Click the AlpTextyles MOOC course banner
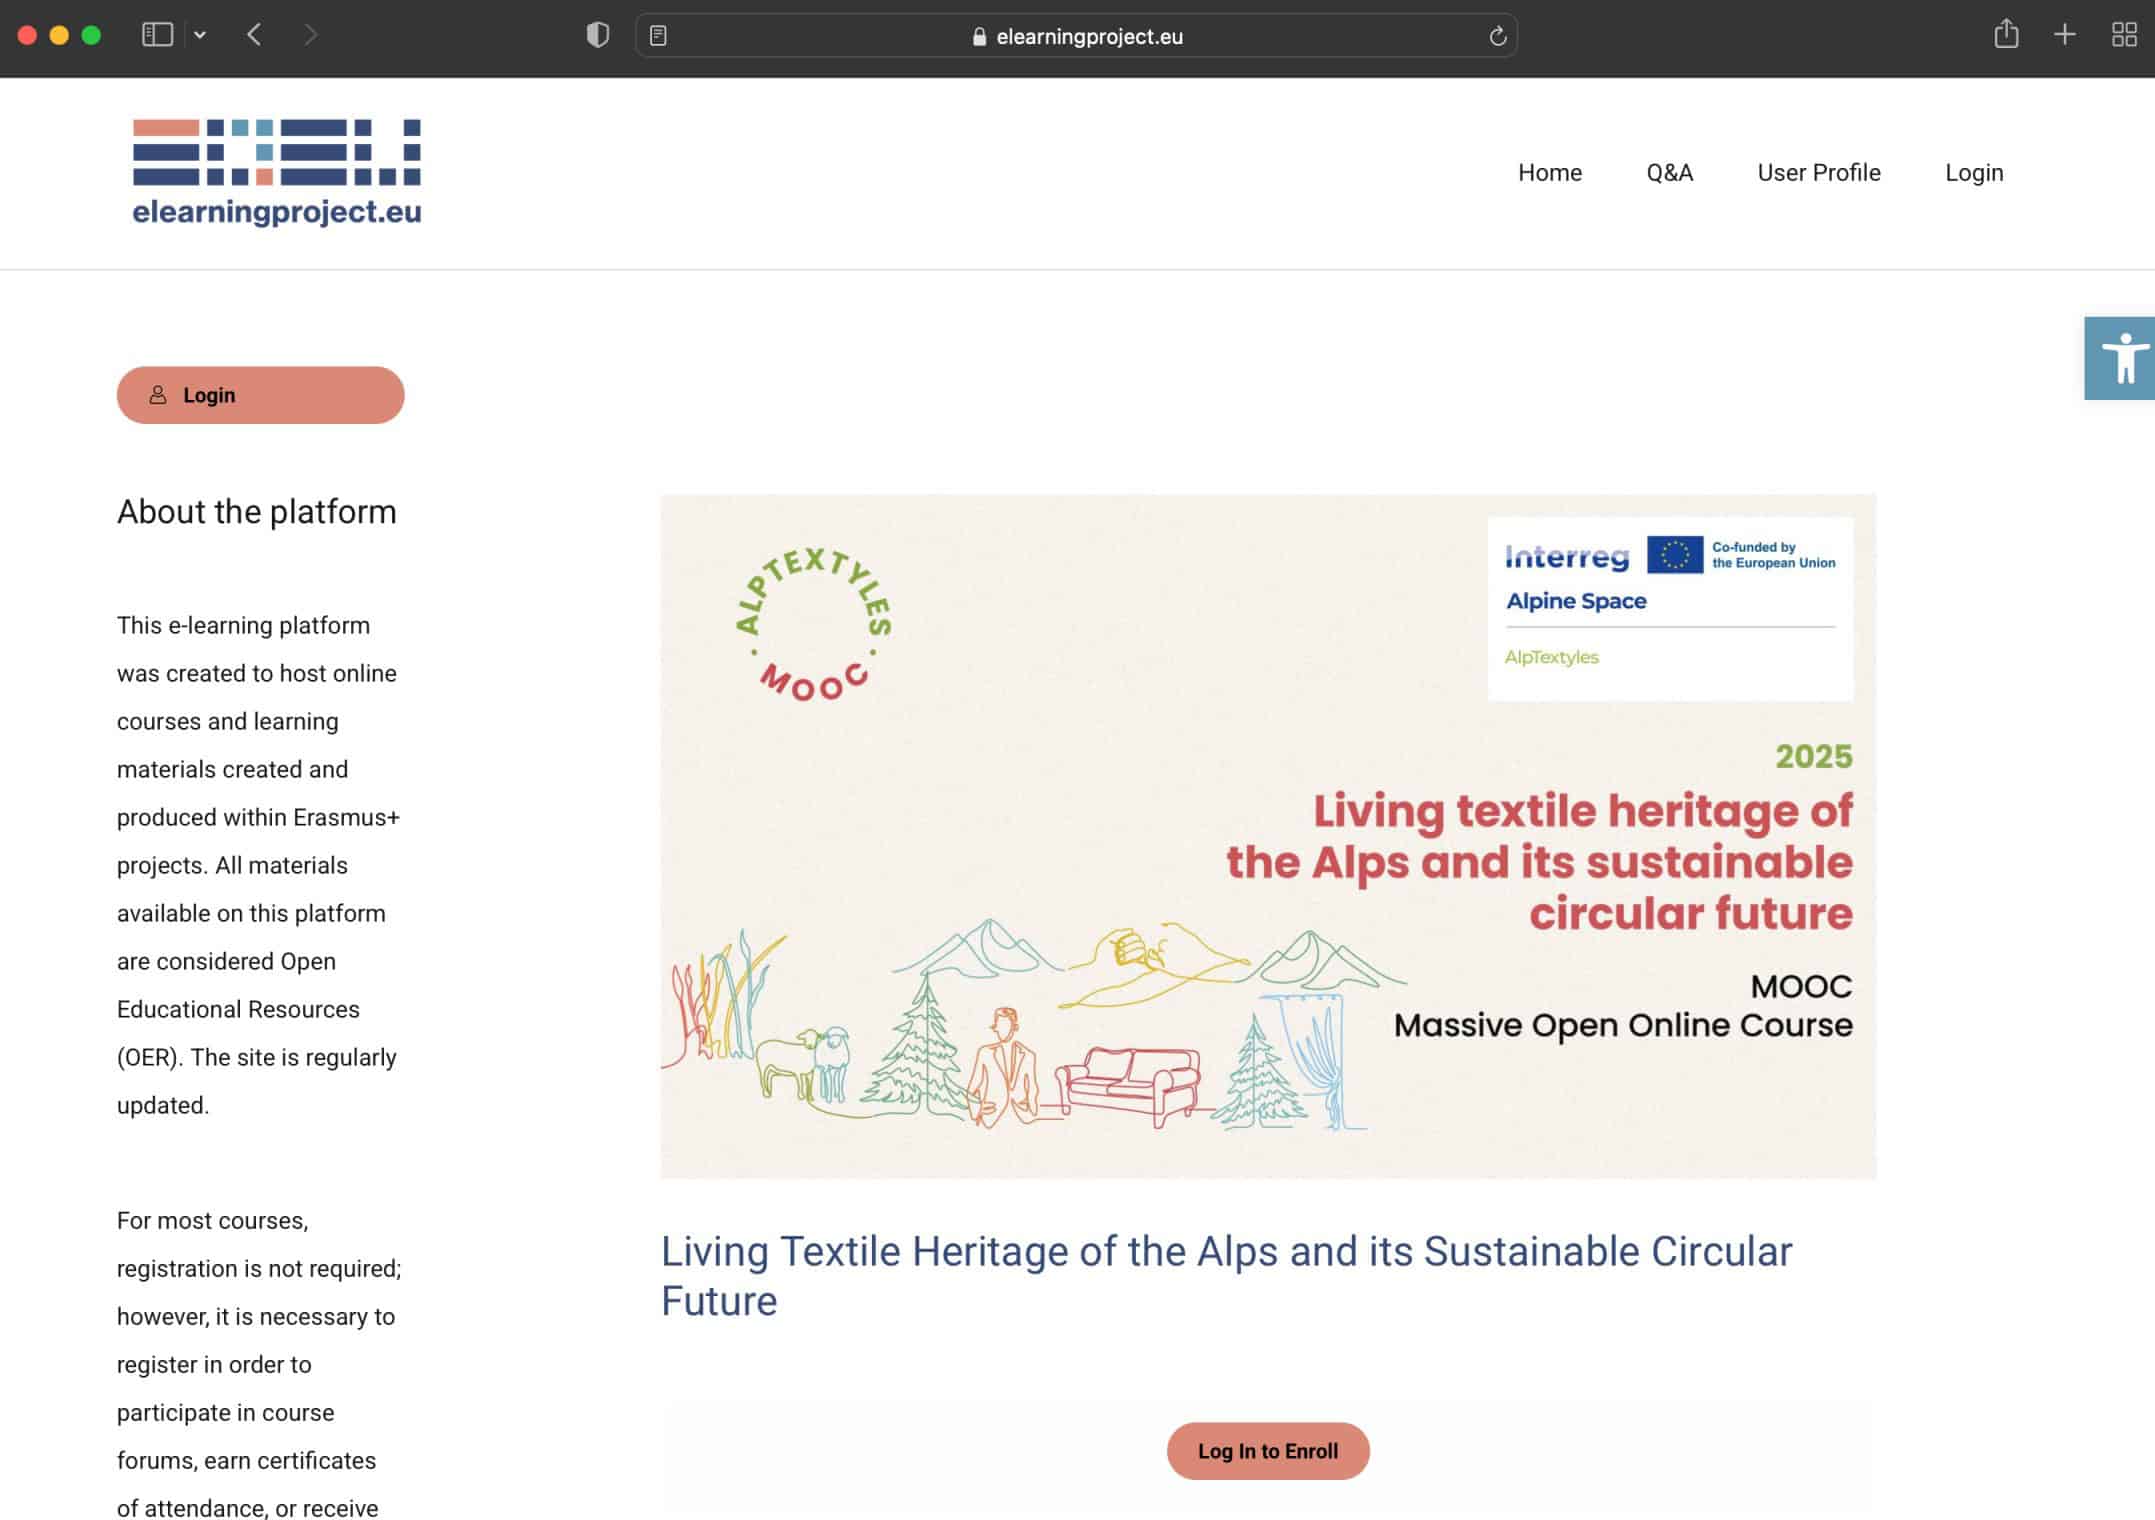 [x=1267, y=836]
